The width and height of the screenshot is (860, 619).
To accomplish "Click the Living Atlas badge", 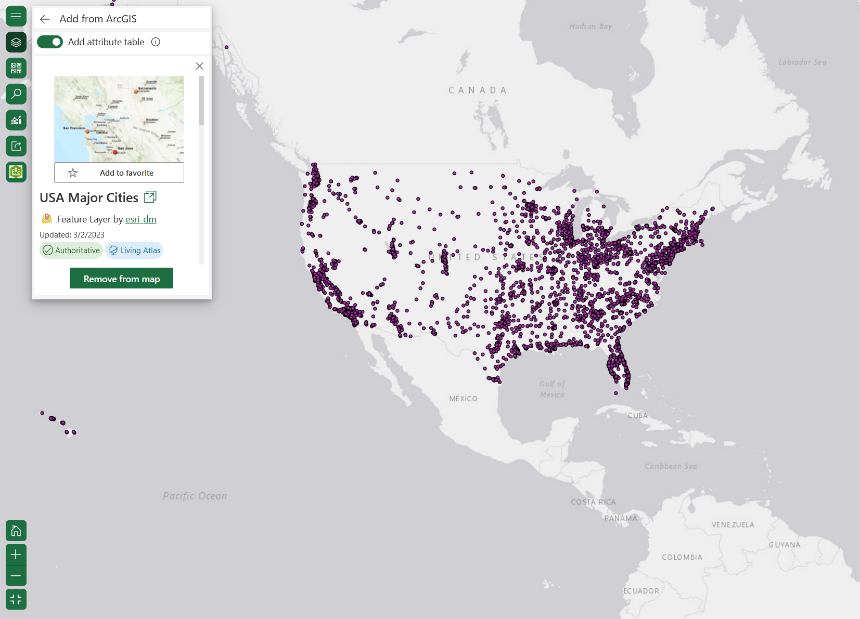I will tap(134, 250).
